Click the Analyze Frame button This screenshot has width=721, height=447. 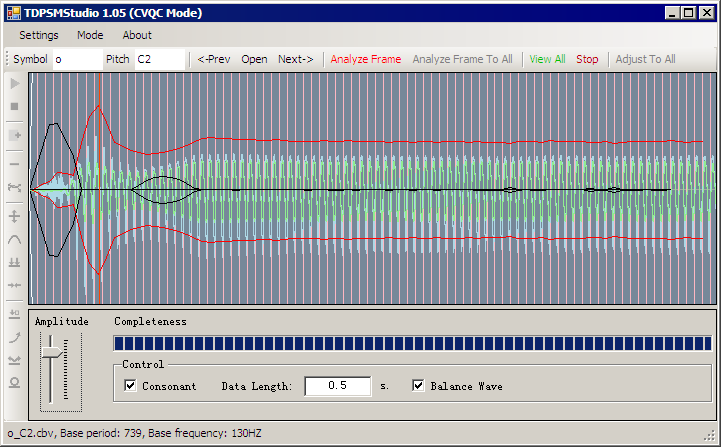366,59
